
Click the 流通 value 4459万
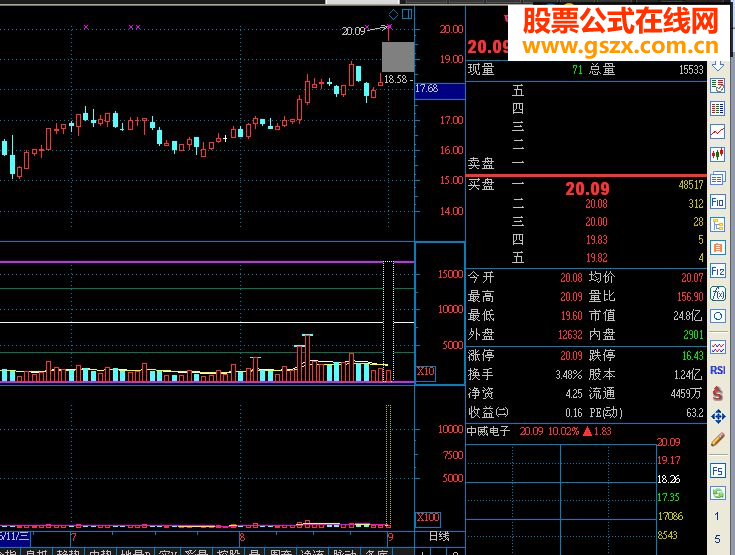686,394
